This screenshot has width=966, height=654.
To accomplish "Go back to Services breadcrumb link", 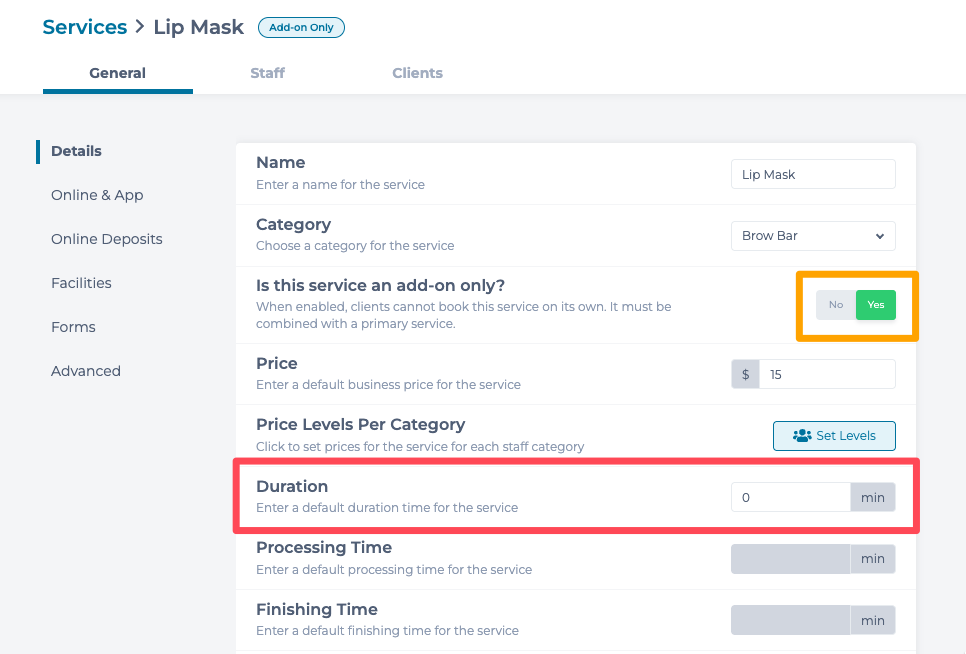I will (85, 27).
